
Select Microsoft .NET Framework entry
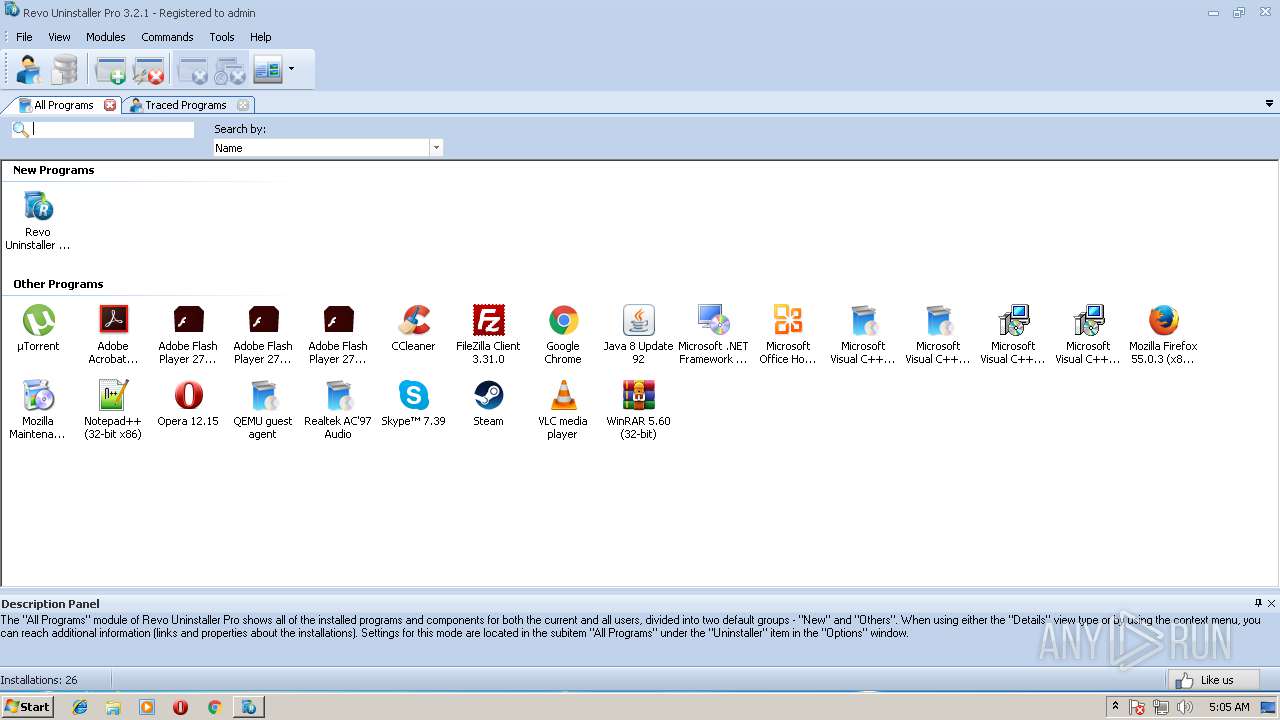713,335
